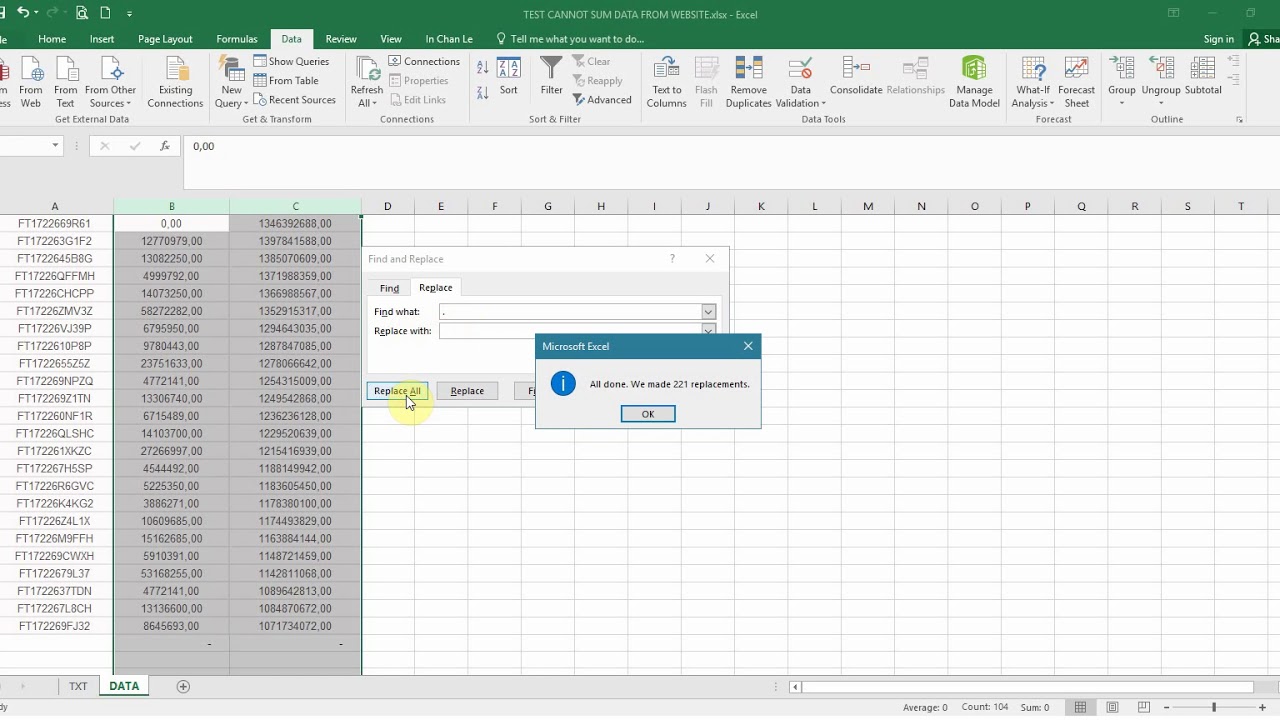Click cell value 12770979,00

tap(171, 241)
